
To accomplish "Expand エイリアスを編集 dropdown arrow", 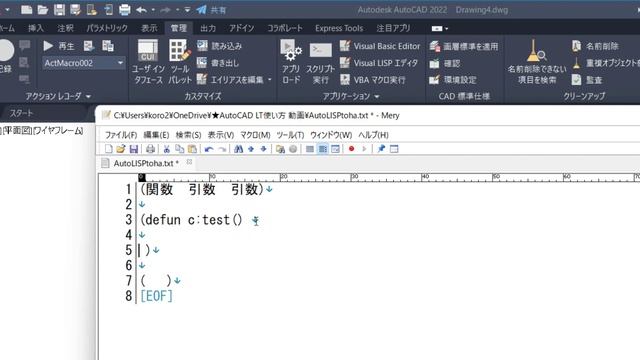I will click(270, 80).
